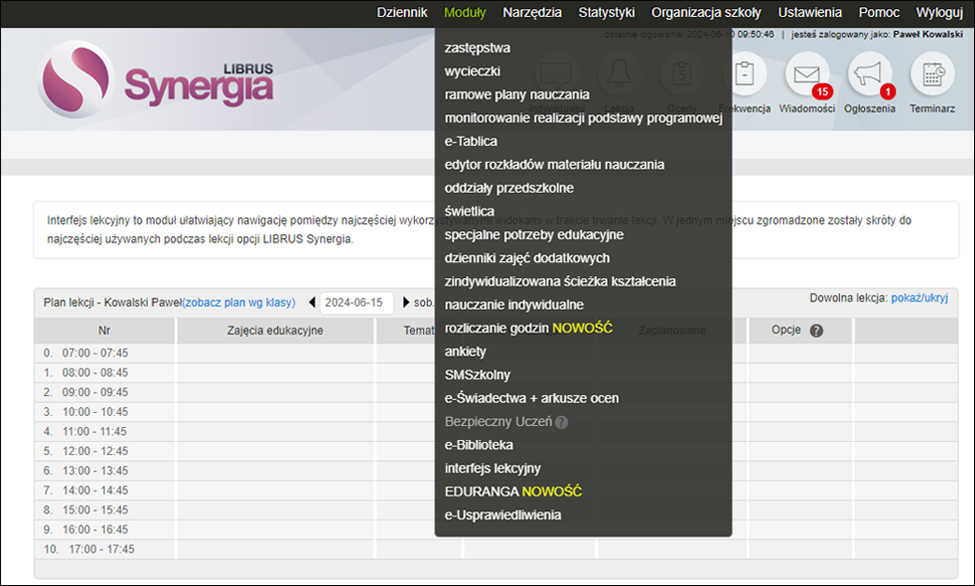The height and width of the screenshot is (586, 975).
Task: Click the 2024-06-15 date field
Action: pos(356,302)
